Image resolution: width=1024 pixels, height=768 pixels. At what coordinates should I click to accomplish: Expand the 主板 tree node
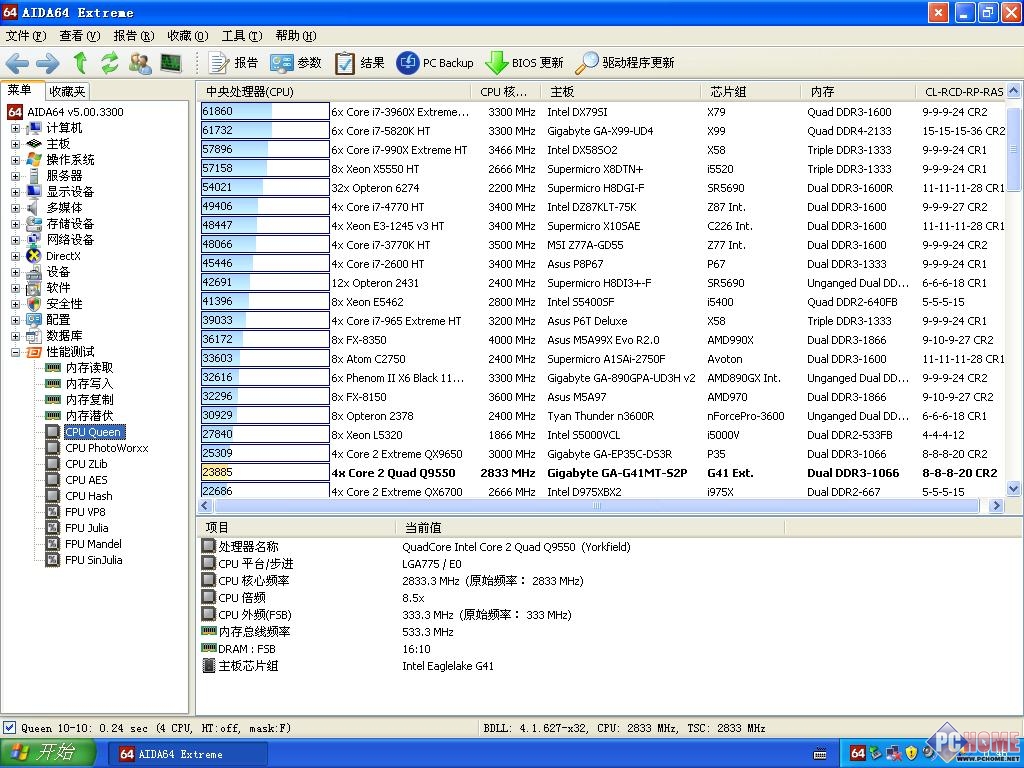(x=15, y=144)
